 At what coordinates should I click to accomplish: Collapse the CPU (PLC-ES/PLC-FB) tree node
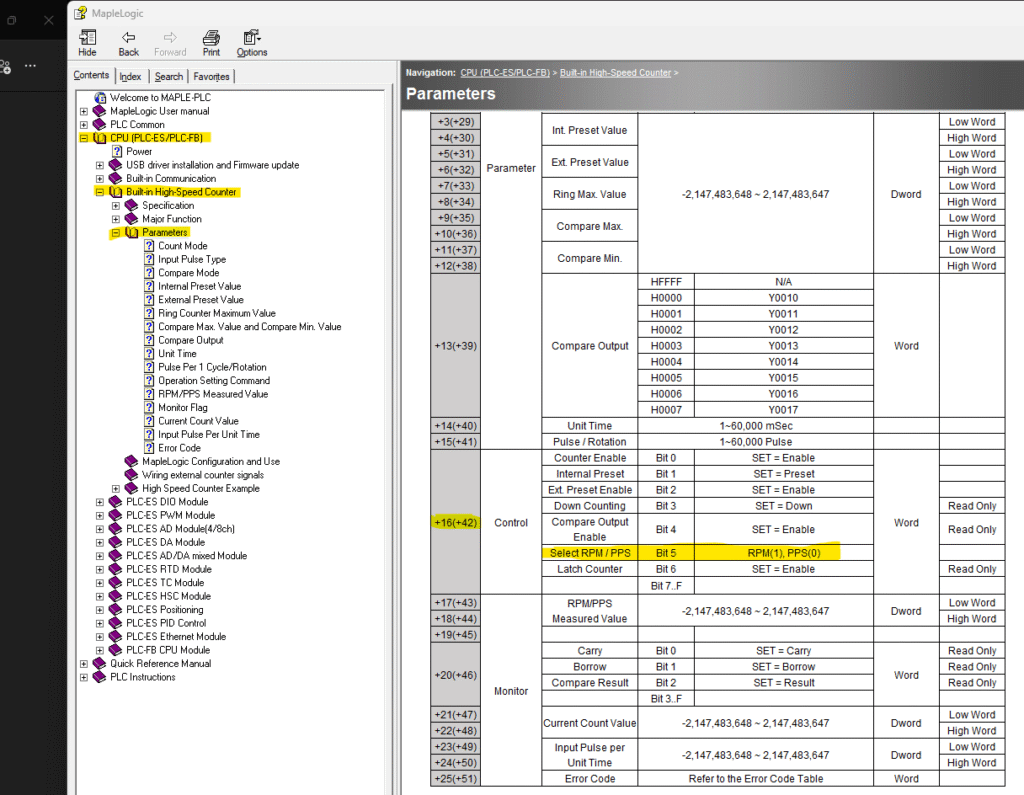click(84, 138)
